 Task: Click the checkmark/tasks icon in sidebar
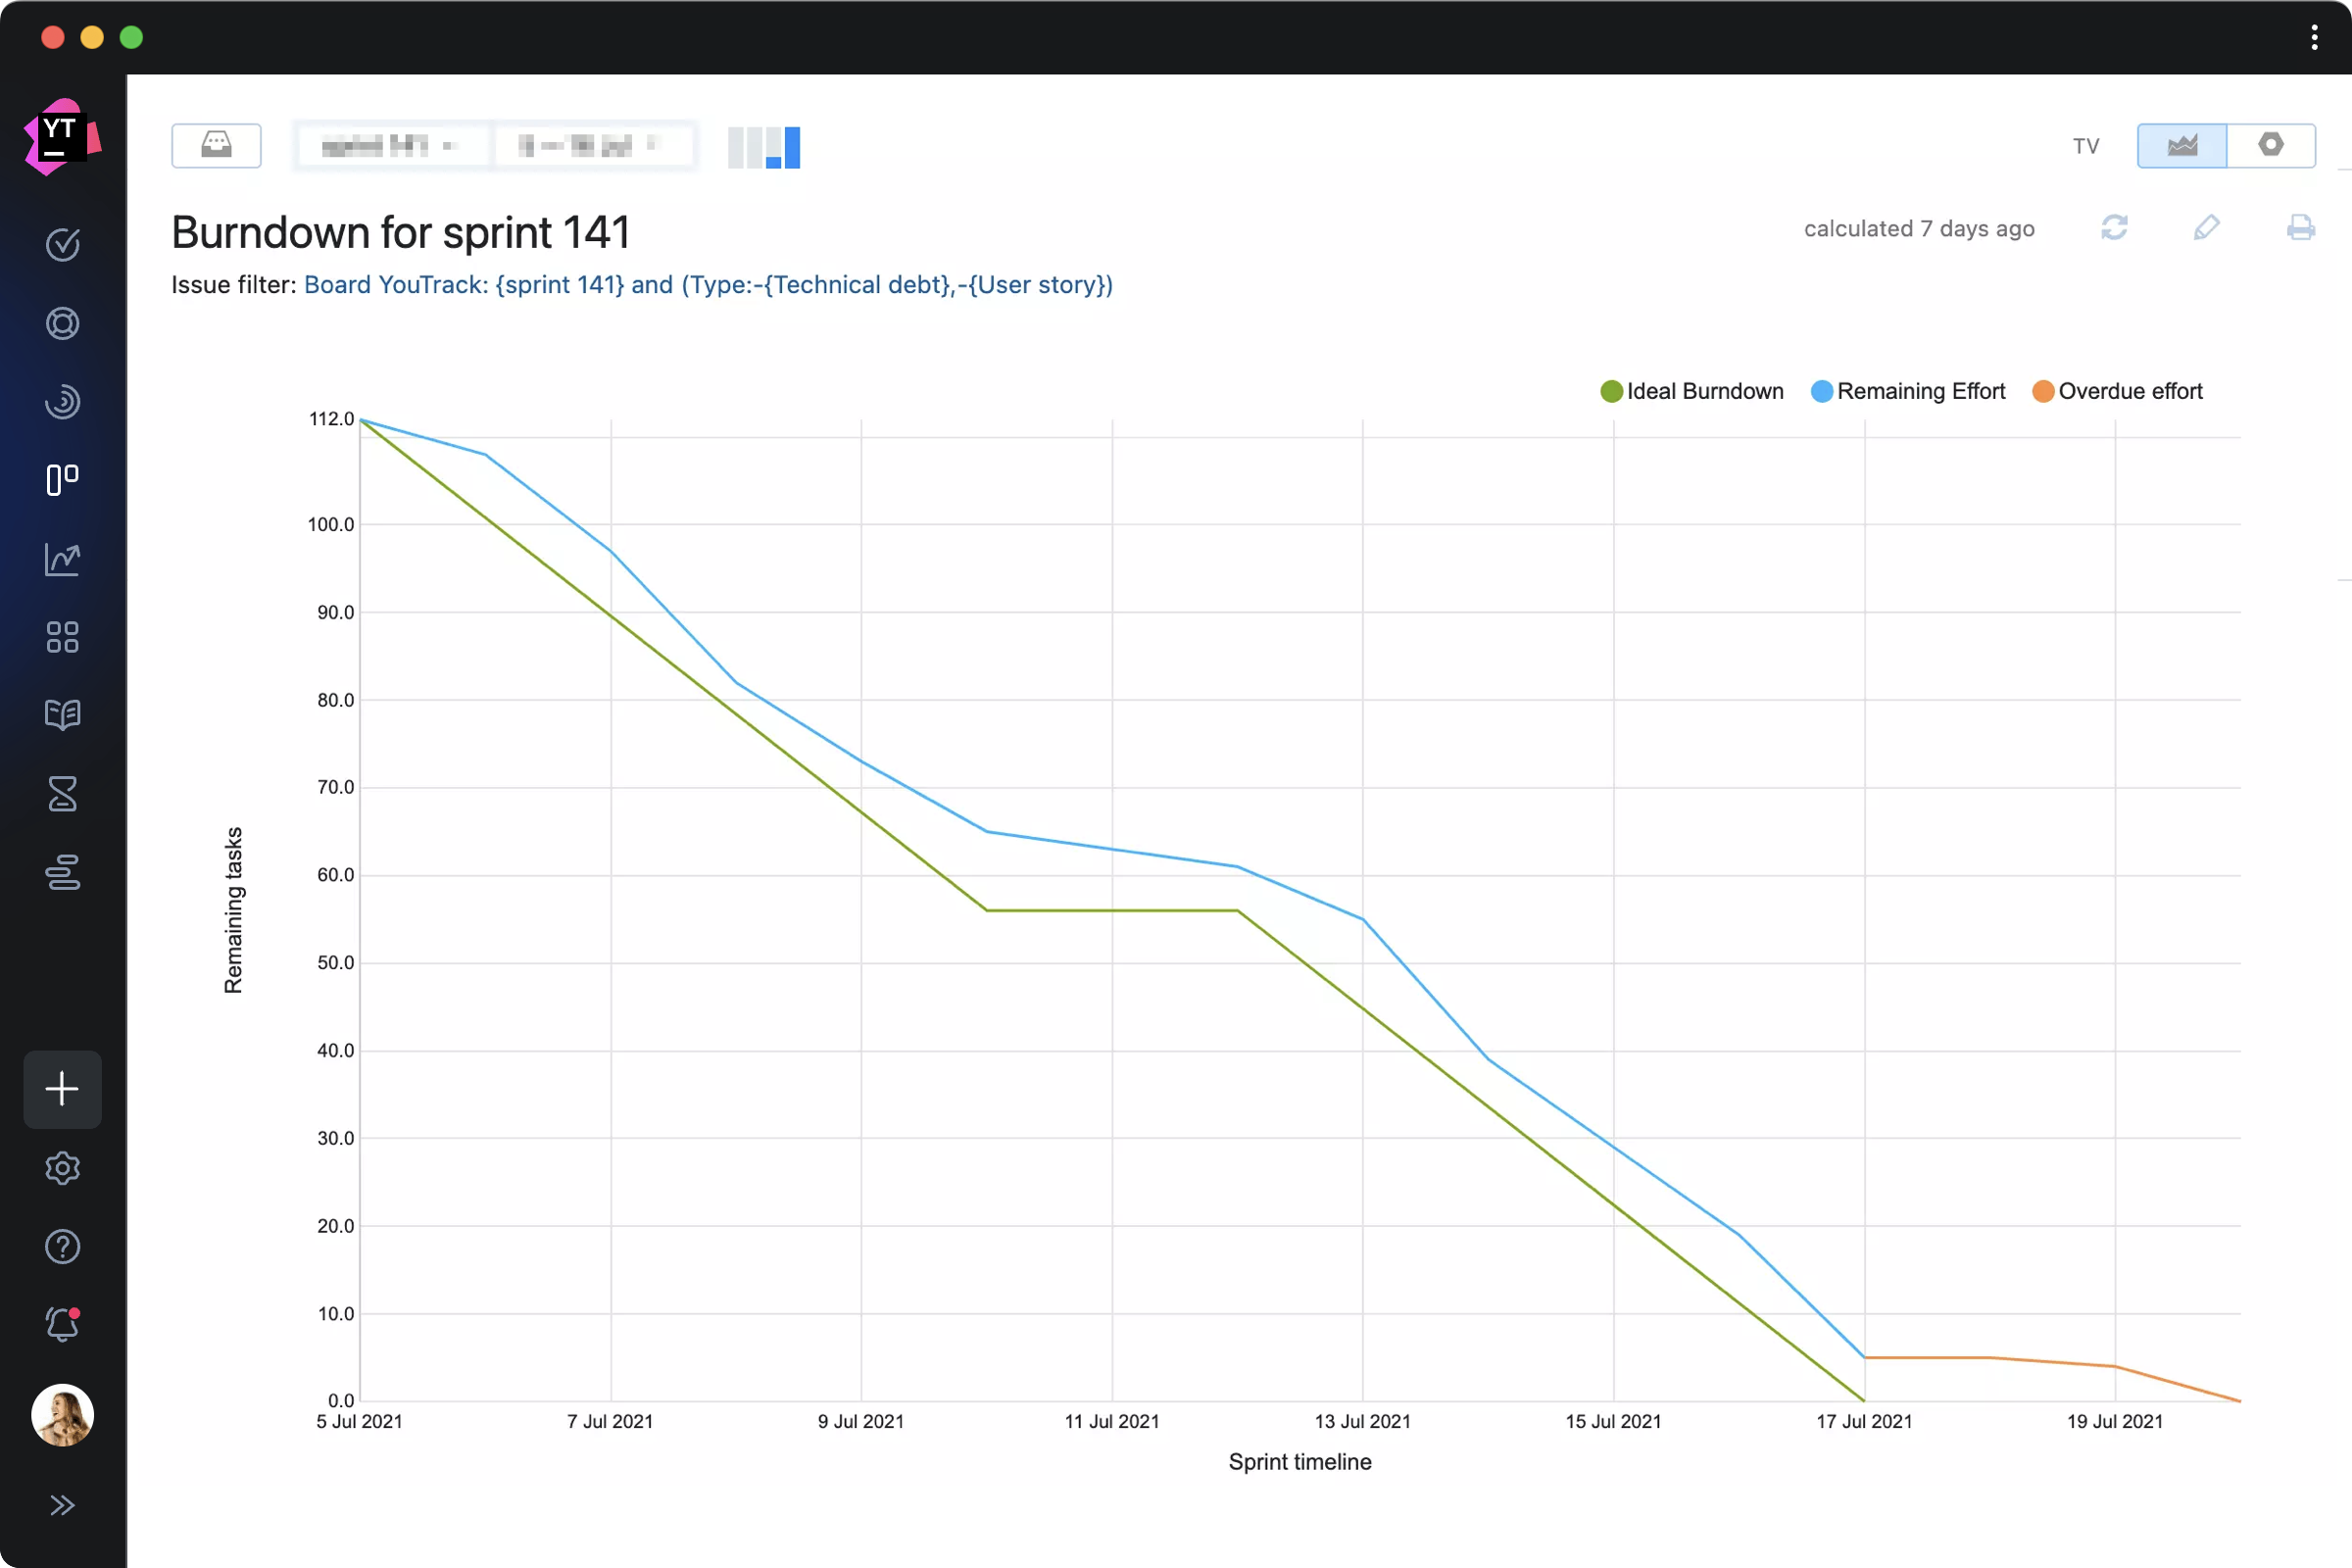coord(63,245)
